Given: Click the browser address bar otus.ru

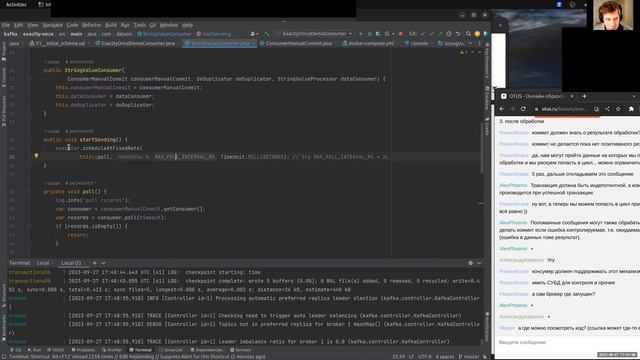Looking at the screenshot, I should (563, 109).
